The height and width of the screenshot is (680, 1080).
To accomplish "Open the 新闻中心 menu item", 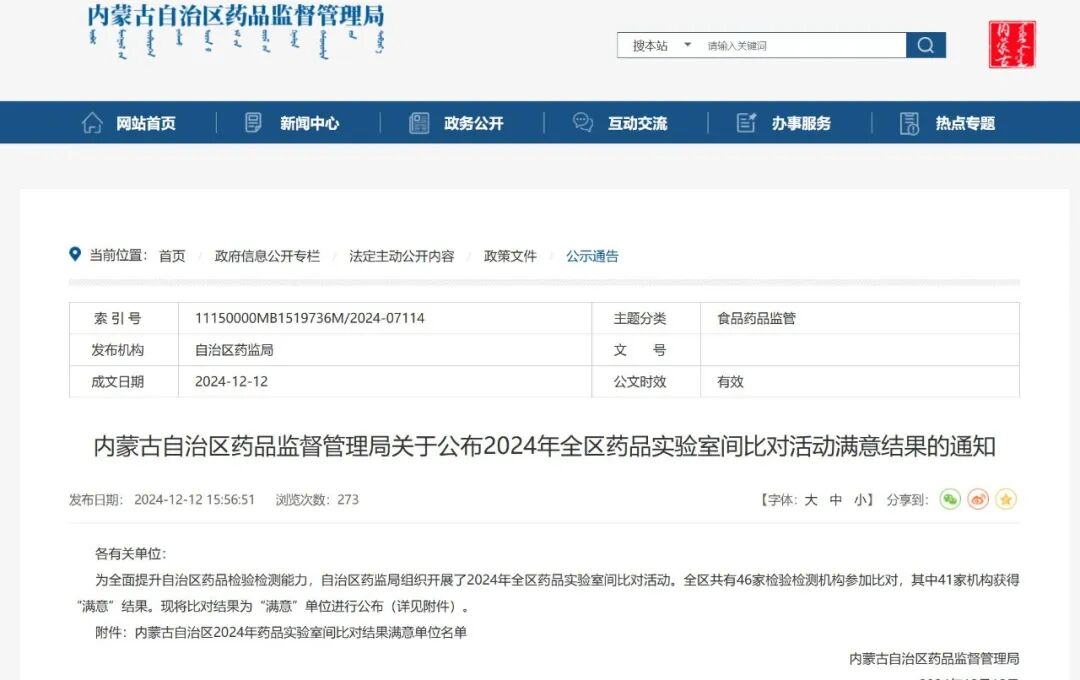I will pos(309,123).
